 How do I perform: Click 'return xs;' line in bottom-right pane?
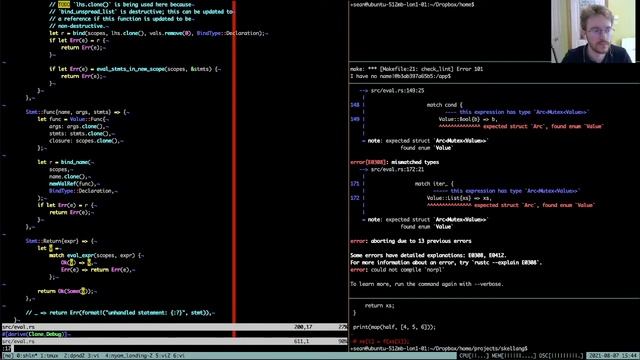380,305
